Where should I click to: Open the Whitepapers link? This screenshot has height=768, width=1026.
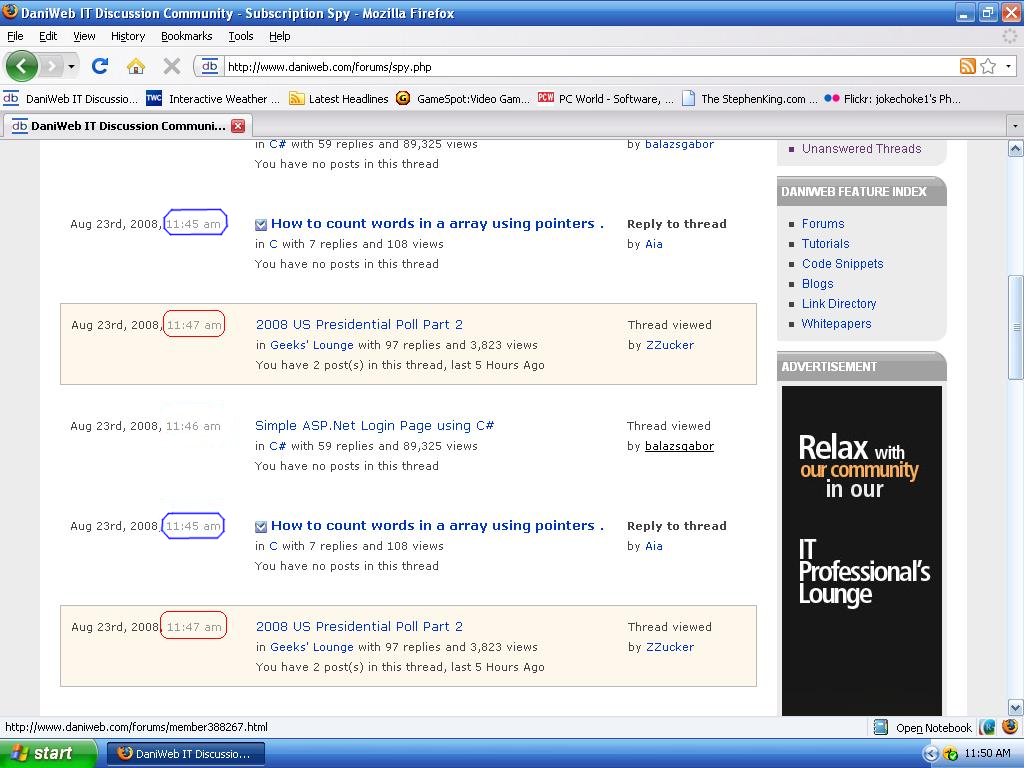[x=836, y=324]
